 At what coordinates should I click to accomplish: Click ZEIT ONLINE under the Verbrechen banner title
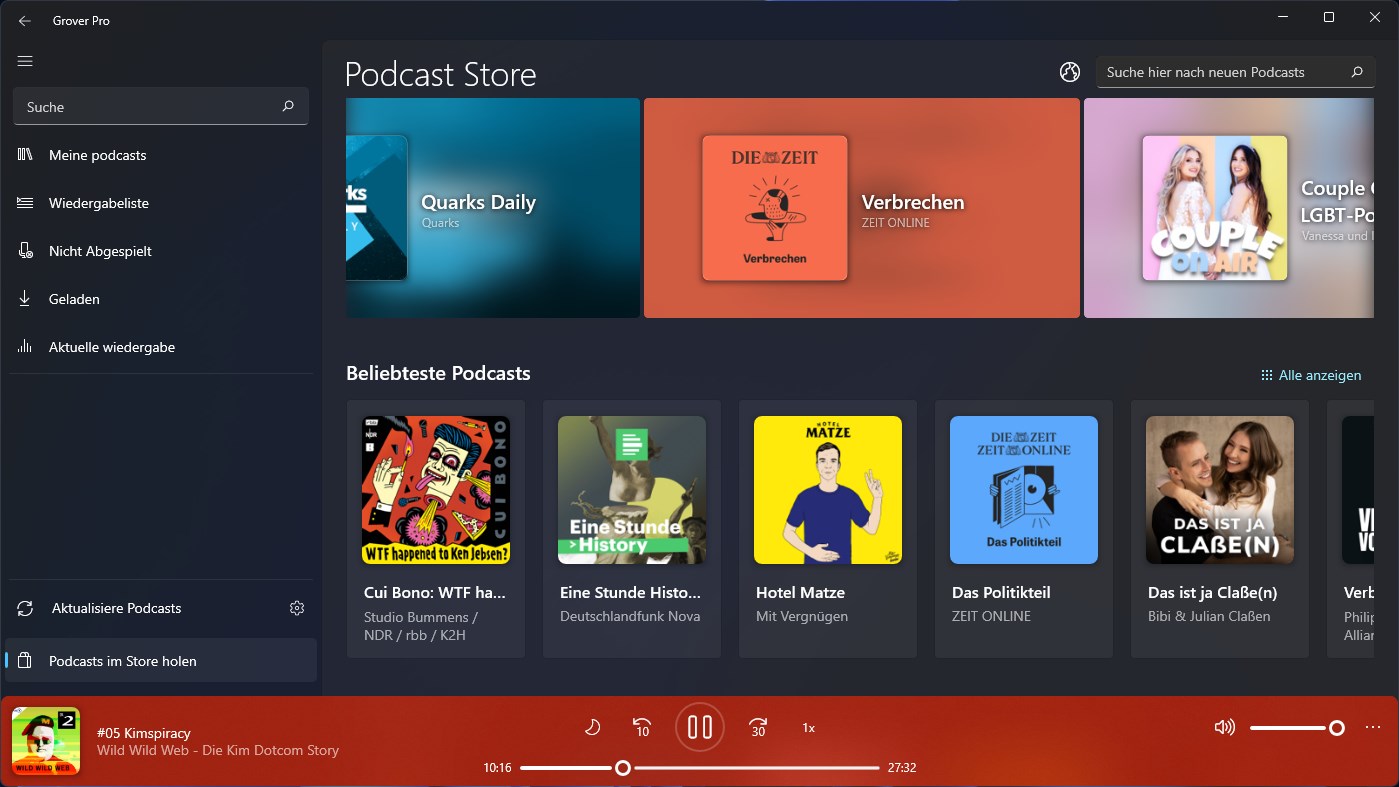tap(896, 223)
